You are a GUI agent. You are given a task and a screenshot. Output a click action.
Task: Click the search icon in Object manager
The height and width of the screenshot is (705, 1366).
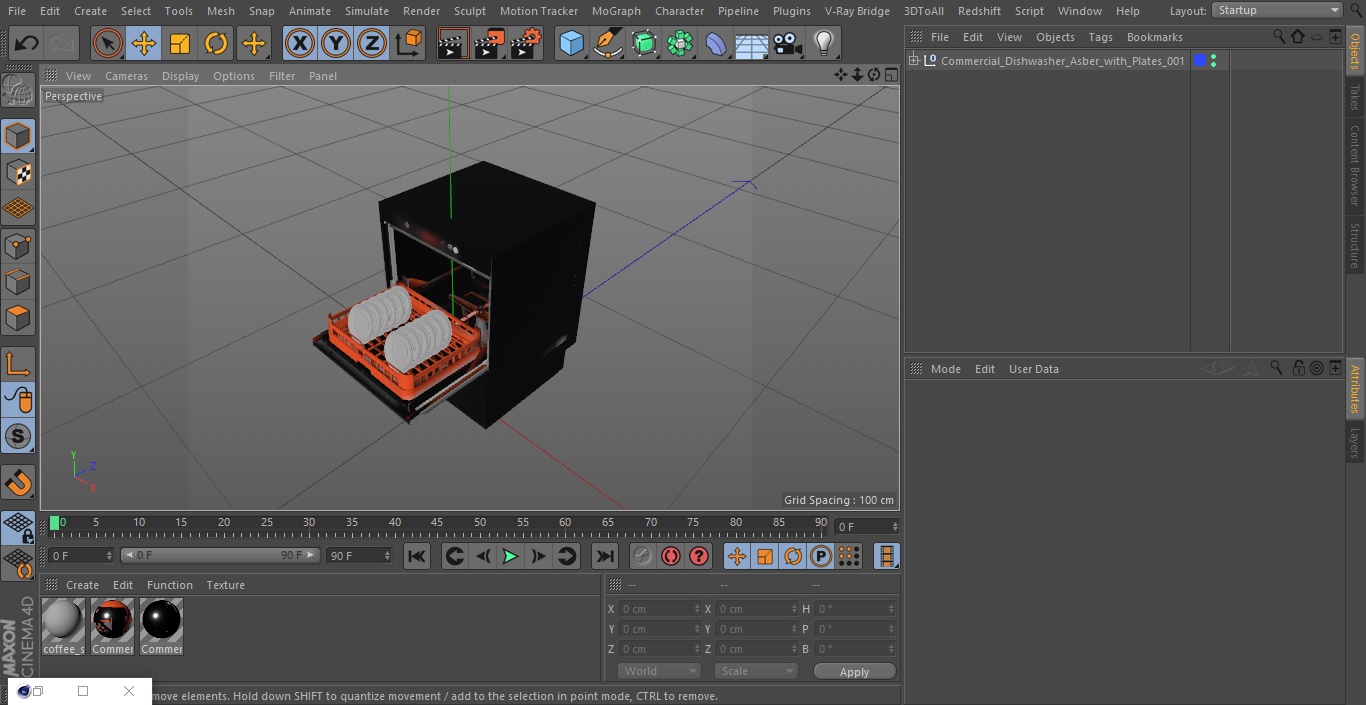pos(1279,36)
